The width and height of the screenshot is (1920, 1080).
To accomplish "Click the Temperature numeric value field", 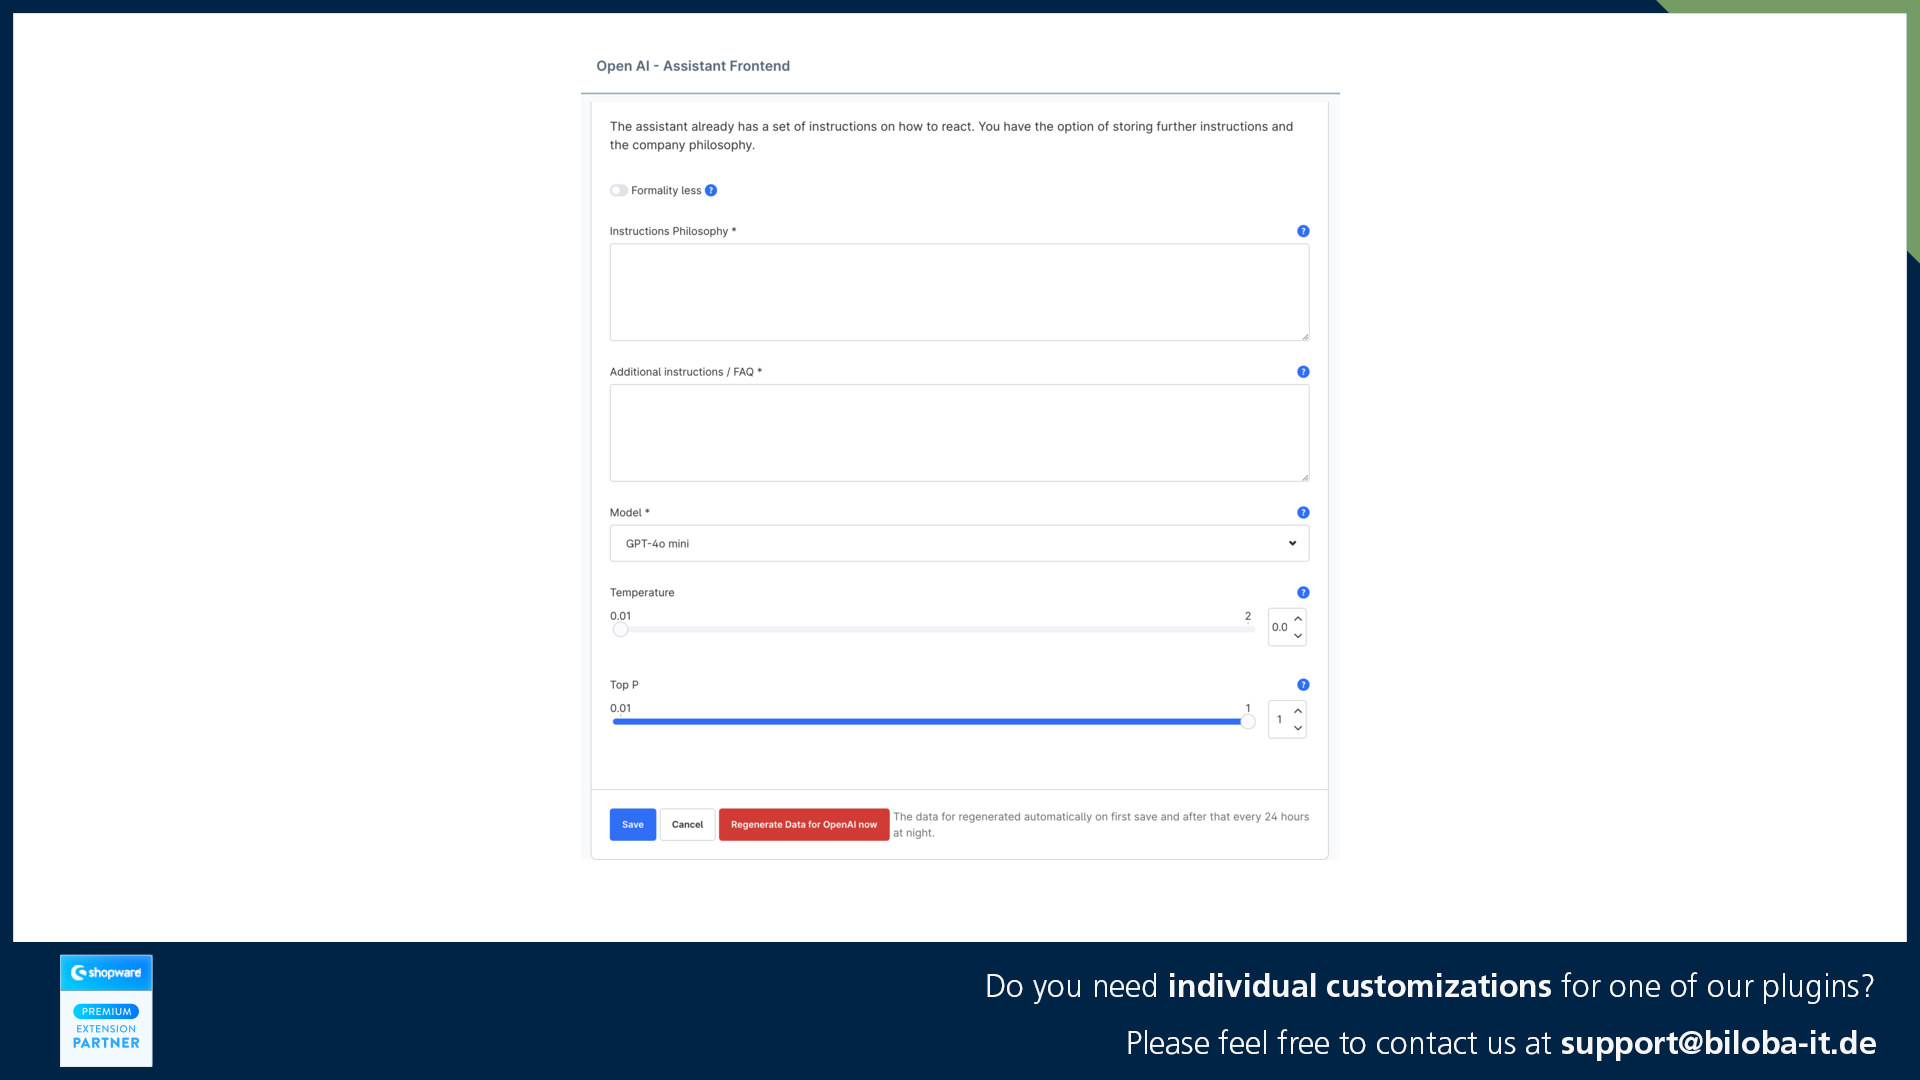I will pyautogui.click(x=1280, y=627).
